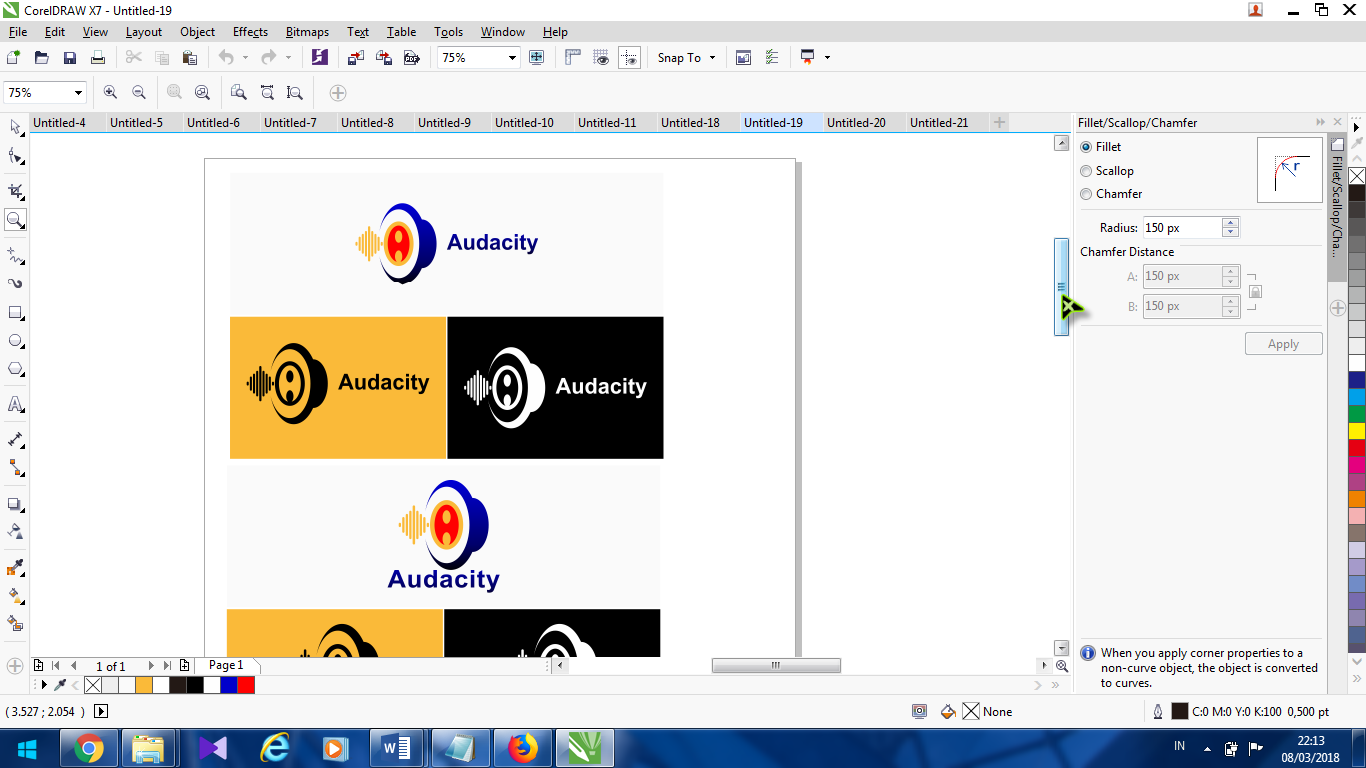Toggle Show Rulers in standard toolbar

573,57
